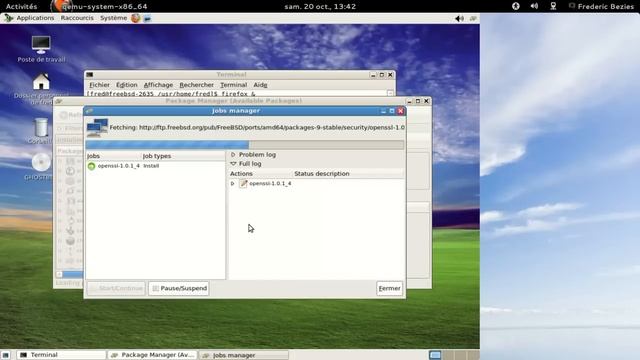Open the Système menu
640x360 pixels.
(x=113, y=18)
